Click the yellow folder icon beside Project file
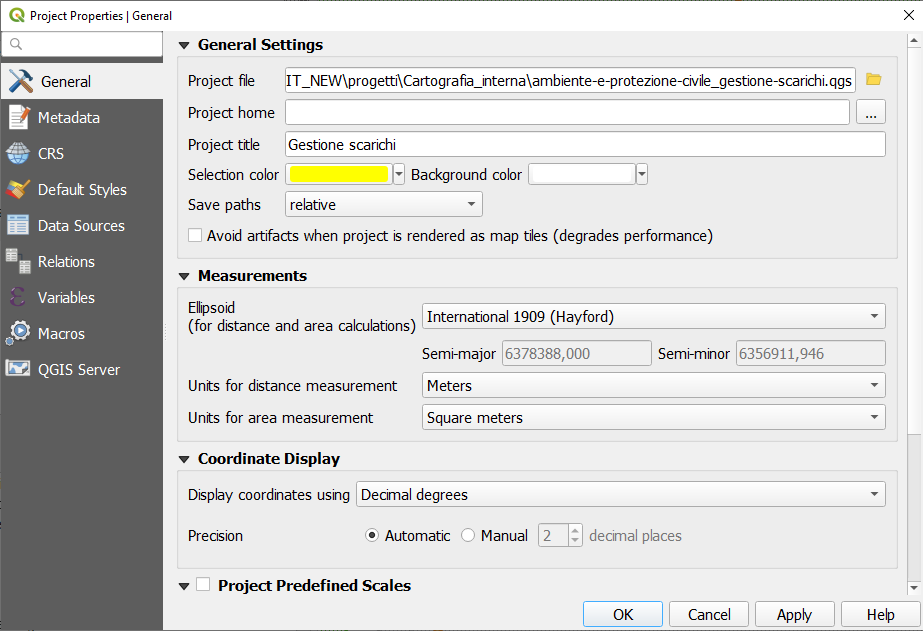 (874, 79)
